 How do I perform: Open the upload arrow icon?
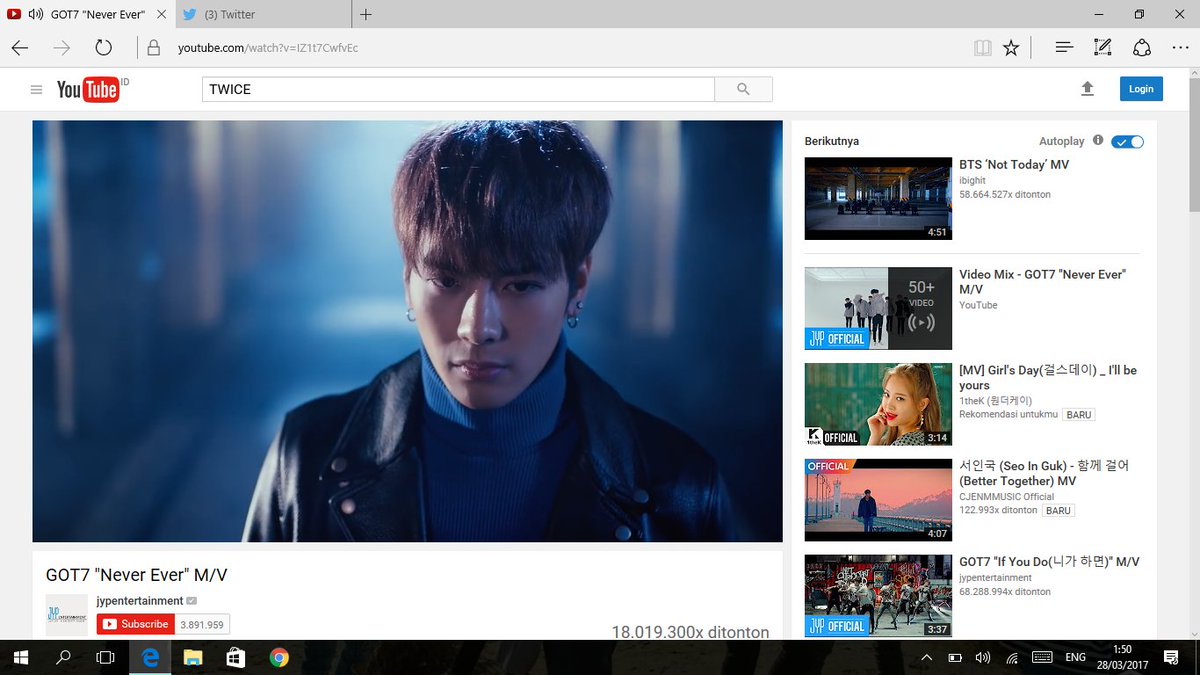(x=1087, y=89)
